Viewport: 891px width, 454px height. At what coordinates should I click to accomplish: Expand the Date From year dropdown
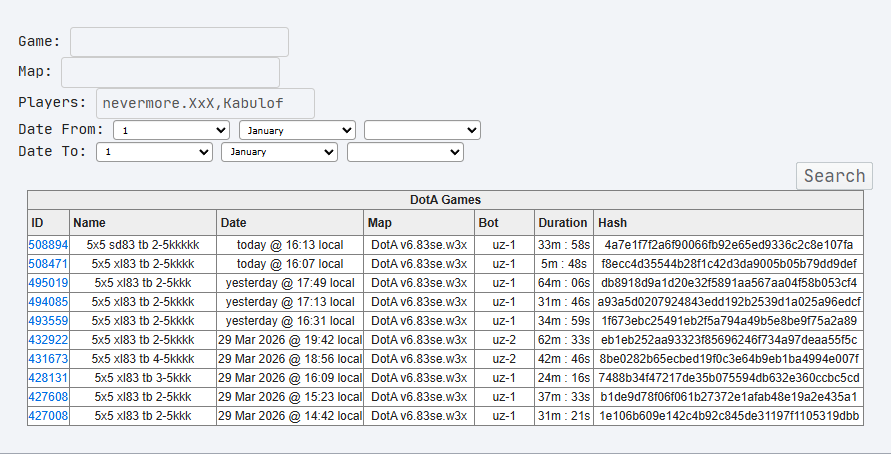pyautogui.click(x=422, y=130)
